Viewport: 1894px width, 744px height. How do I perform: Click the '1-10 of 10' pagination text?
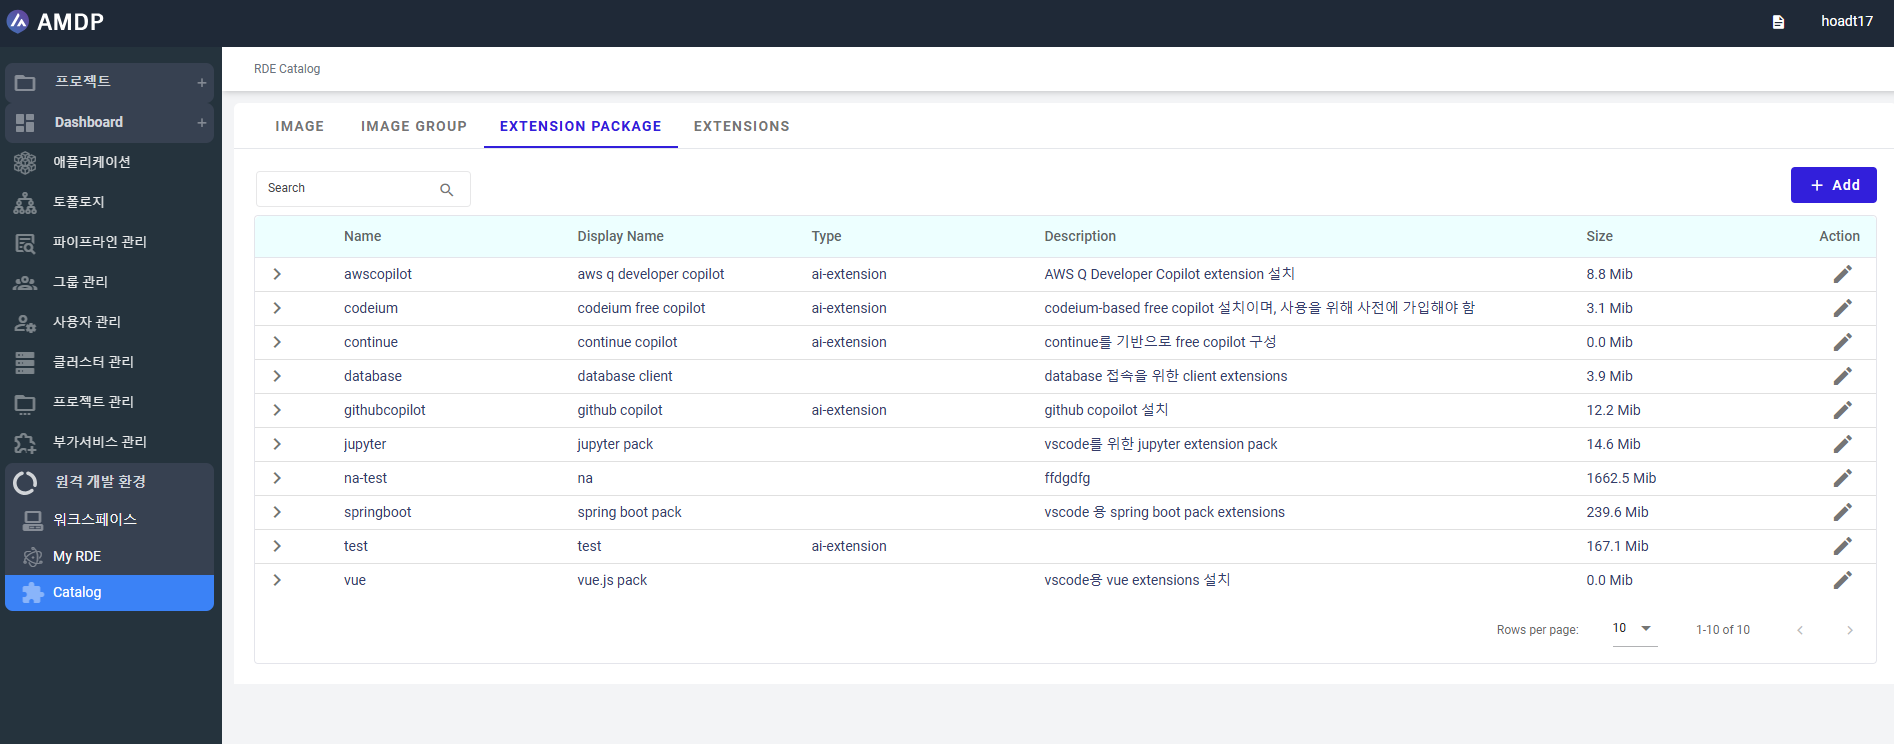1723,630
